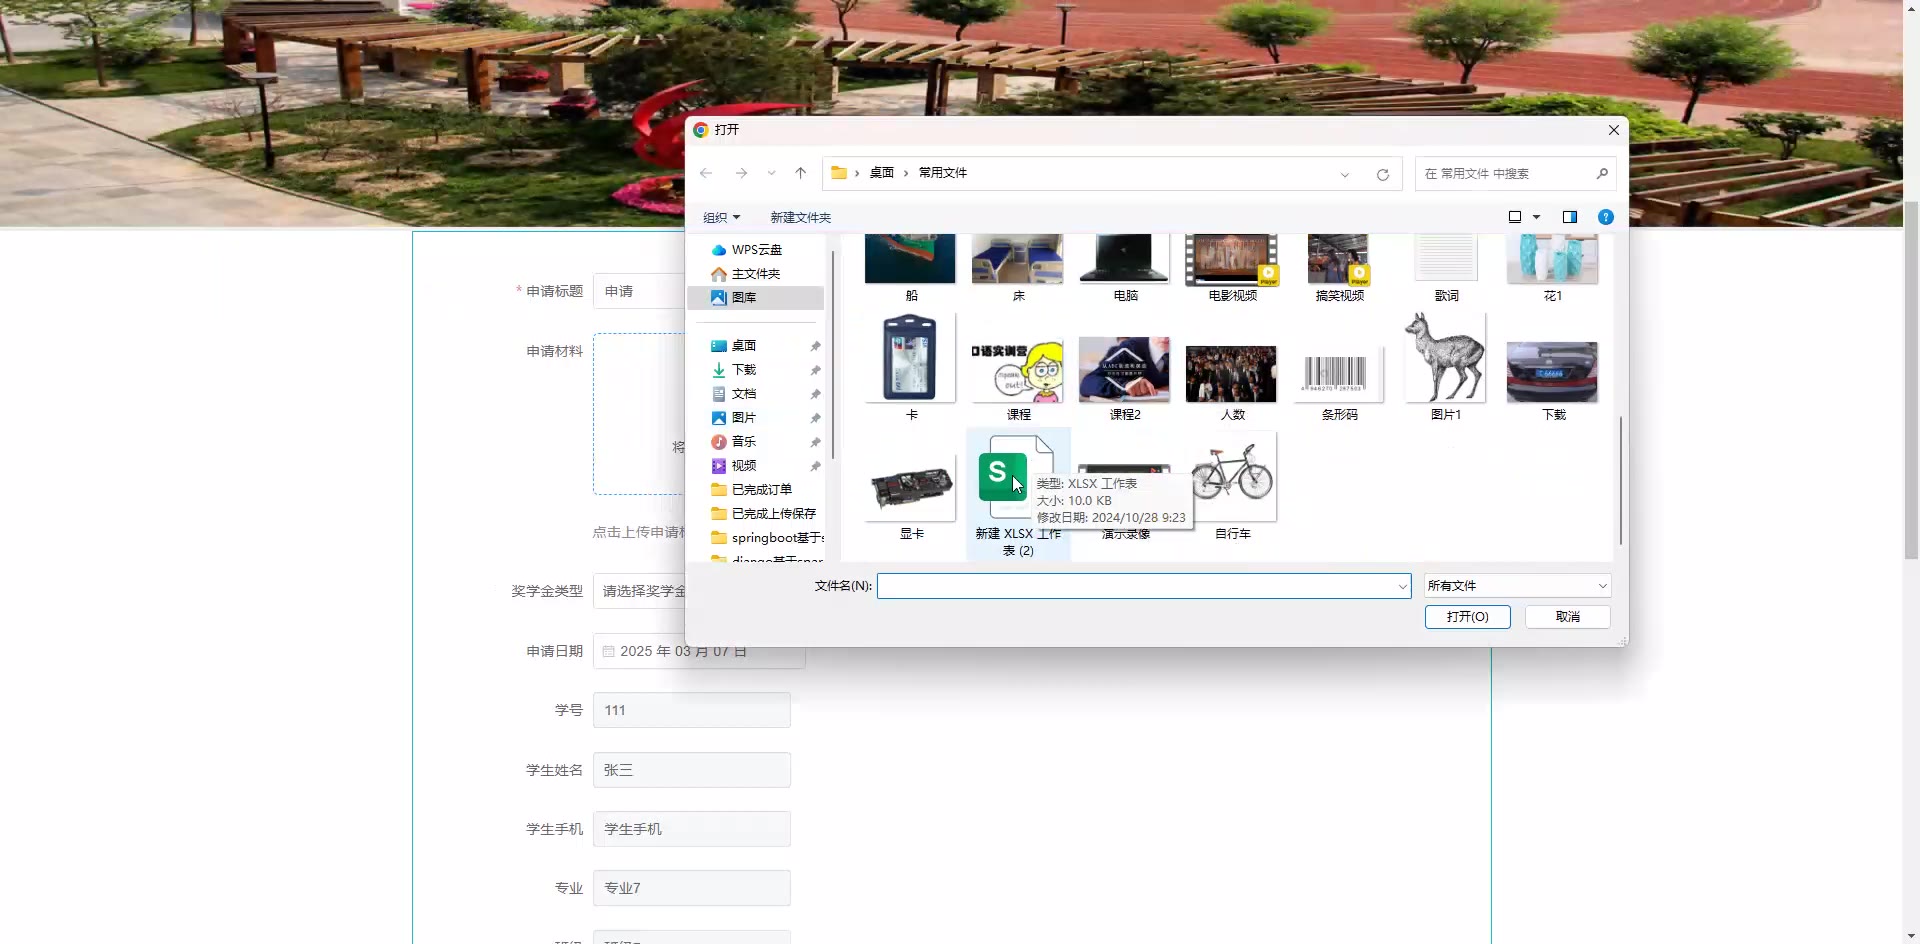The image size is (1920, 944).
Task: Search within 常用文件 folder
Action: [x=1515, y=173]
